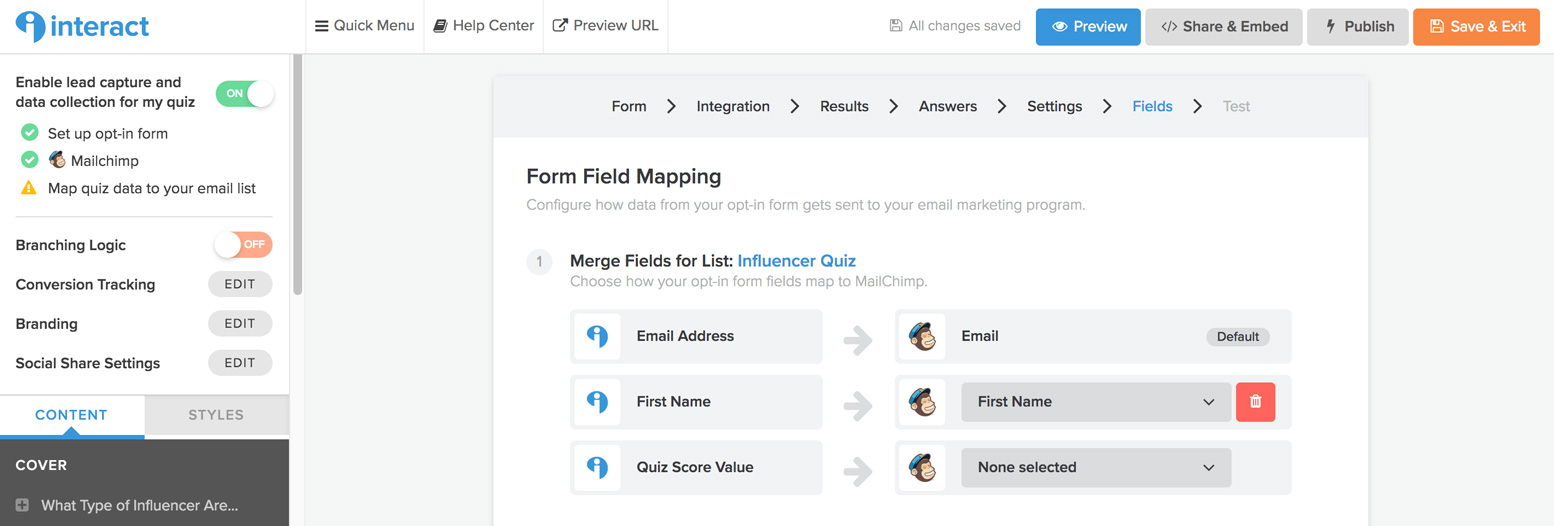Switch to the STYLES tab

coord(216,415)
